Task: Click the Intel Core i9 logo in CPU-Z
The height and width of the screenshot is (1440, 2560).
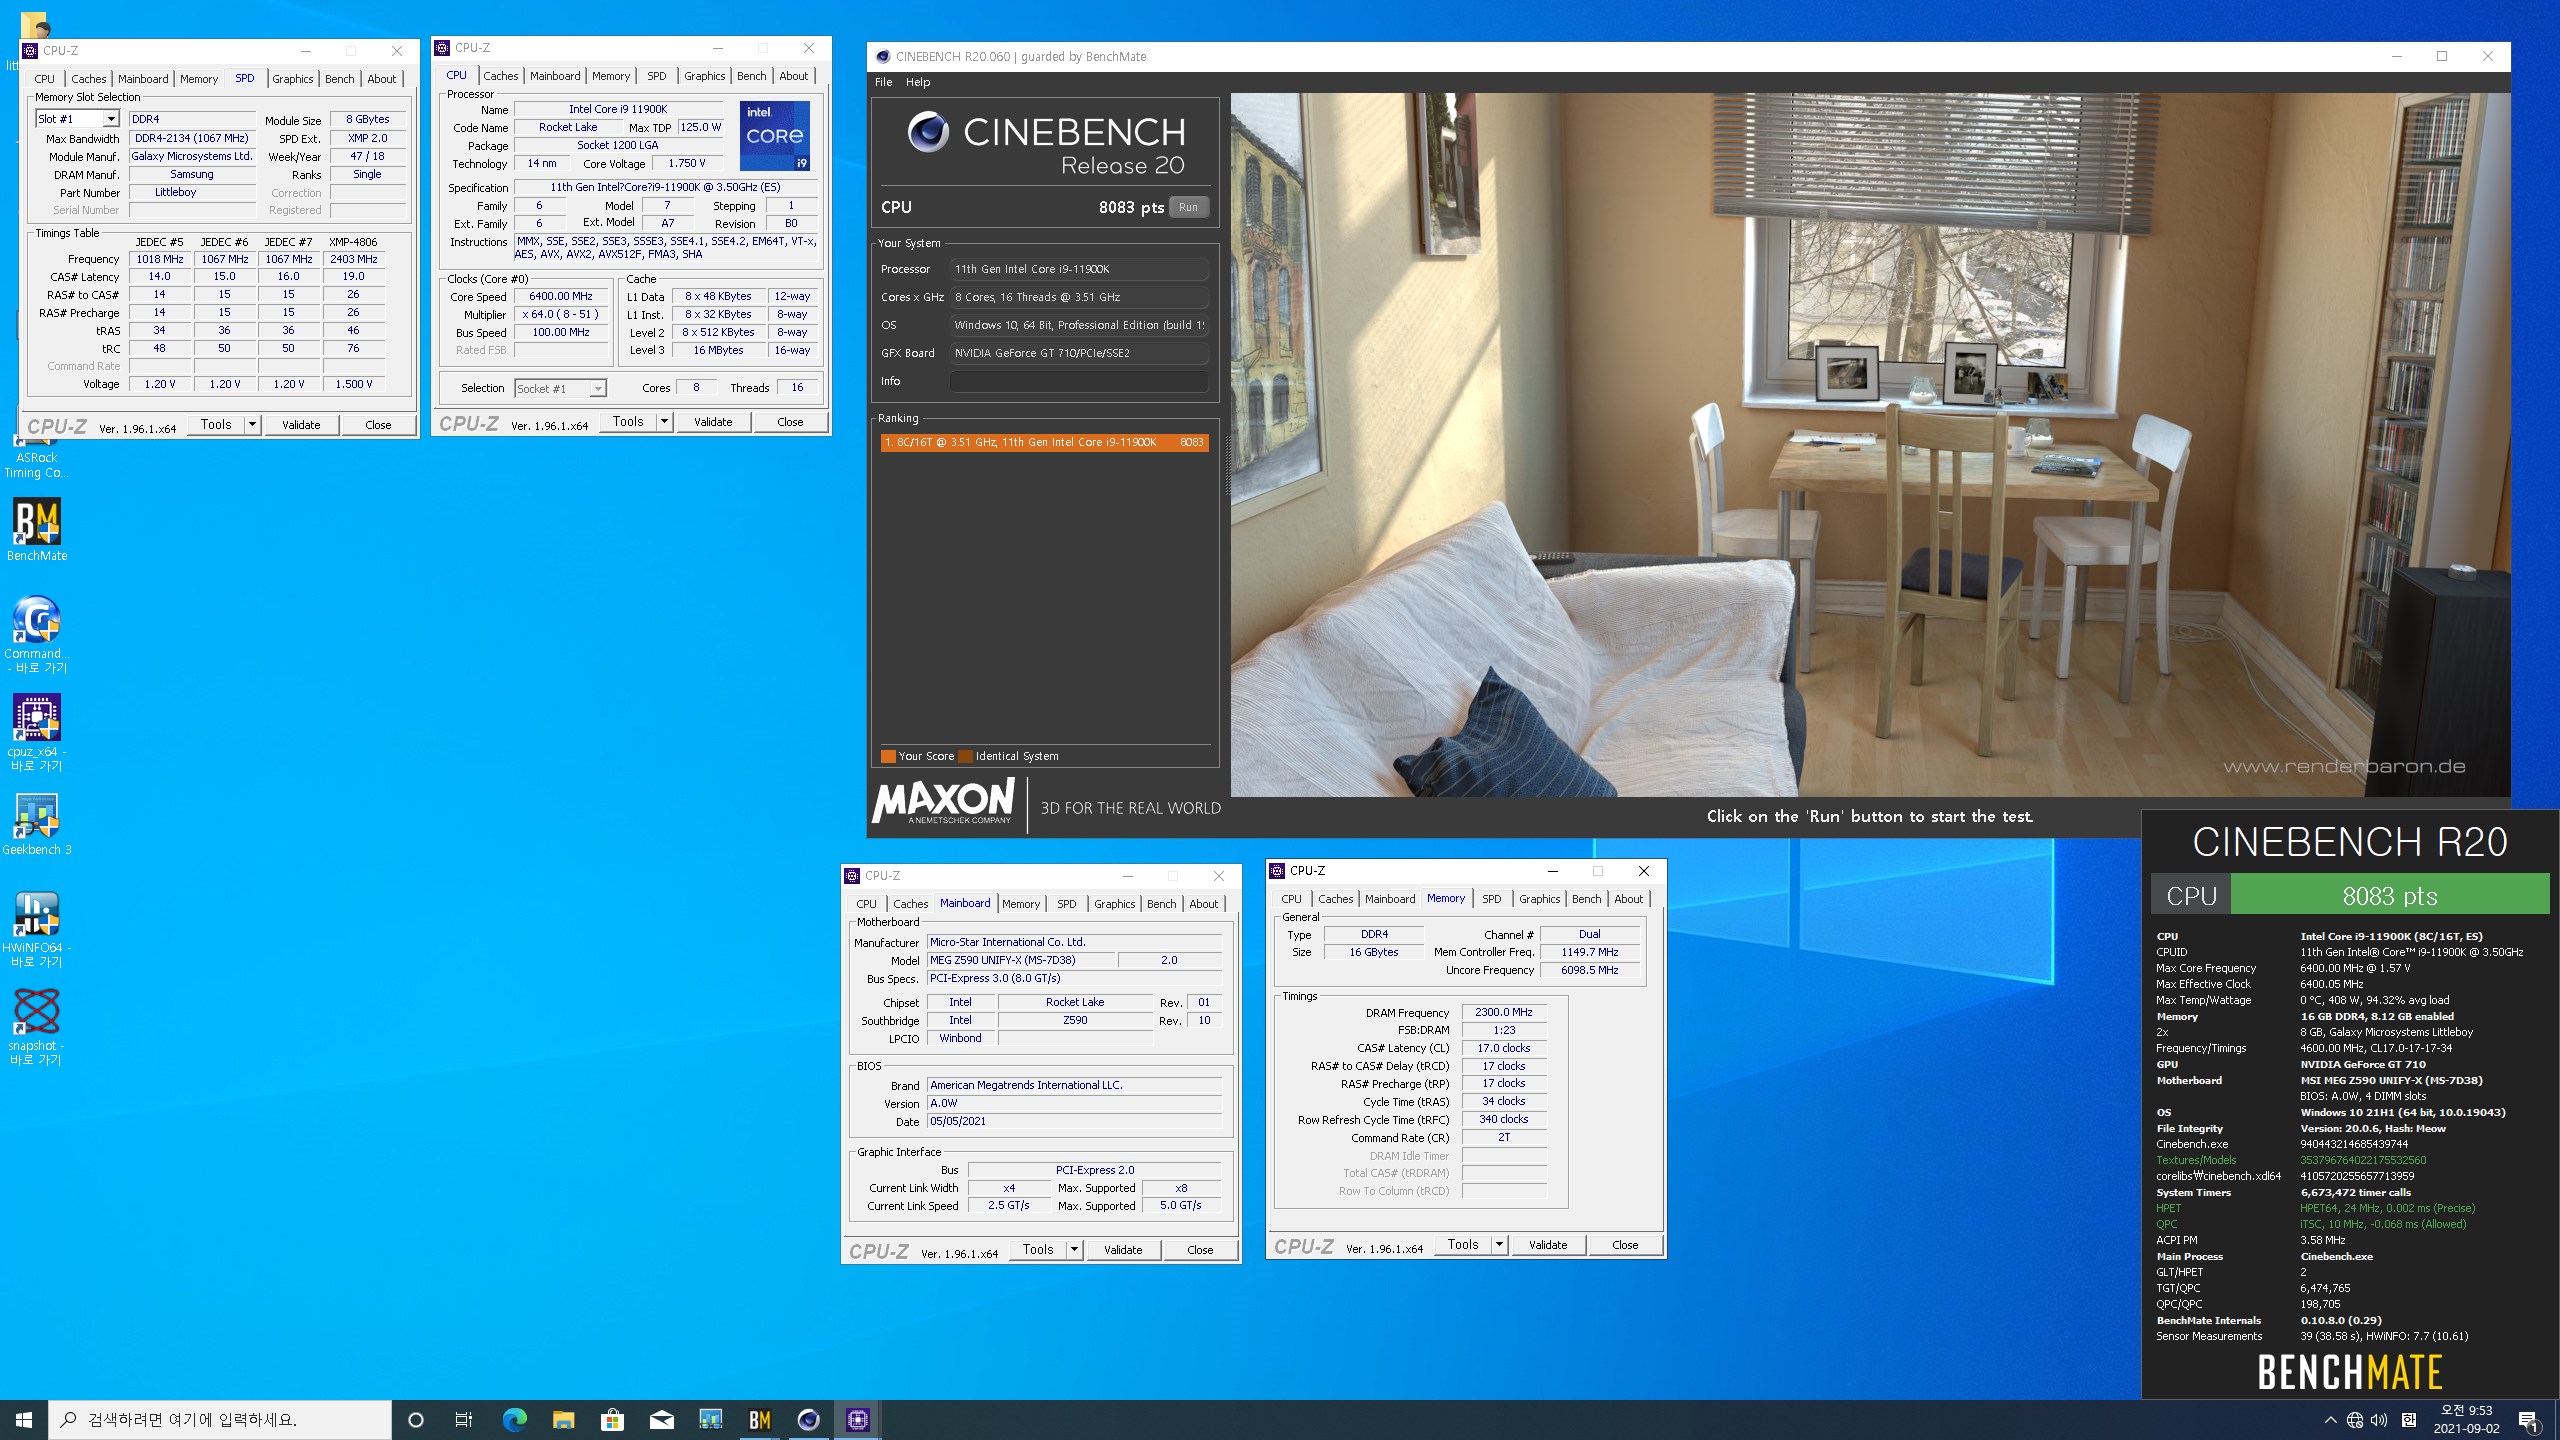Action: [x=775, y=135]
